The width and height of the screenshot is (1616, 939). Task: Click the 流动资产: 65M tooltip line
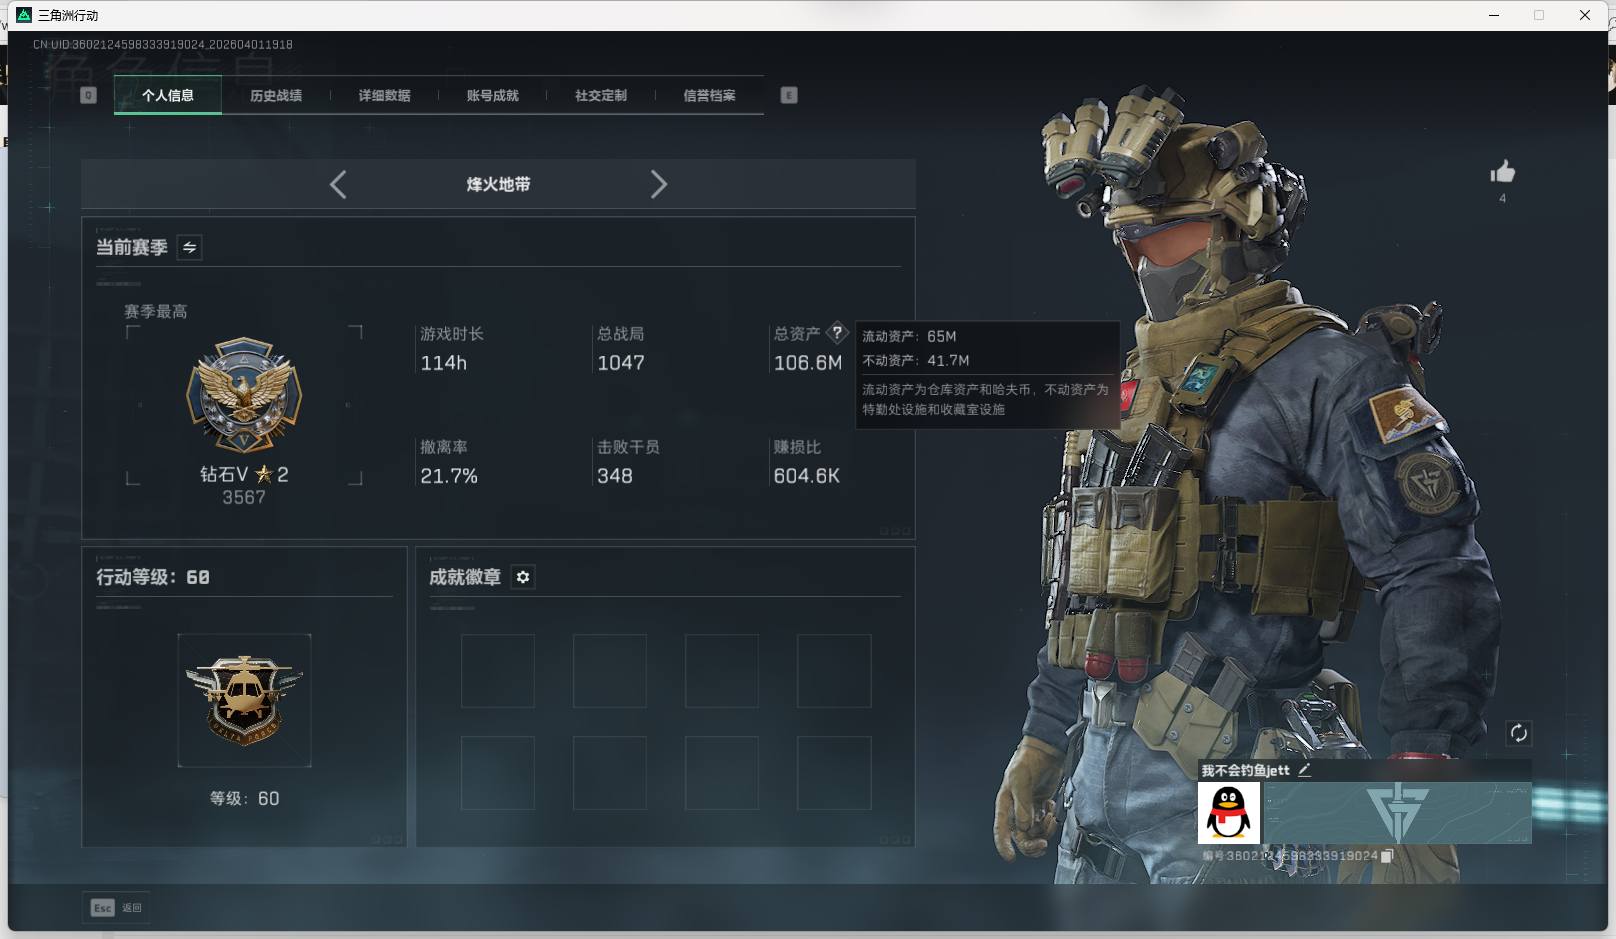(x=910, y=336)
